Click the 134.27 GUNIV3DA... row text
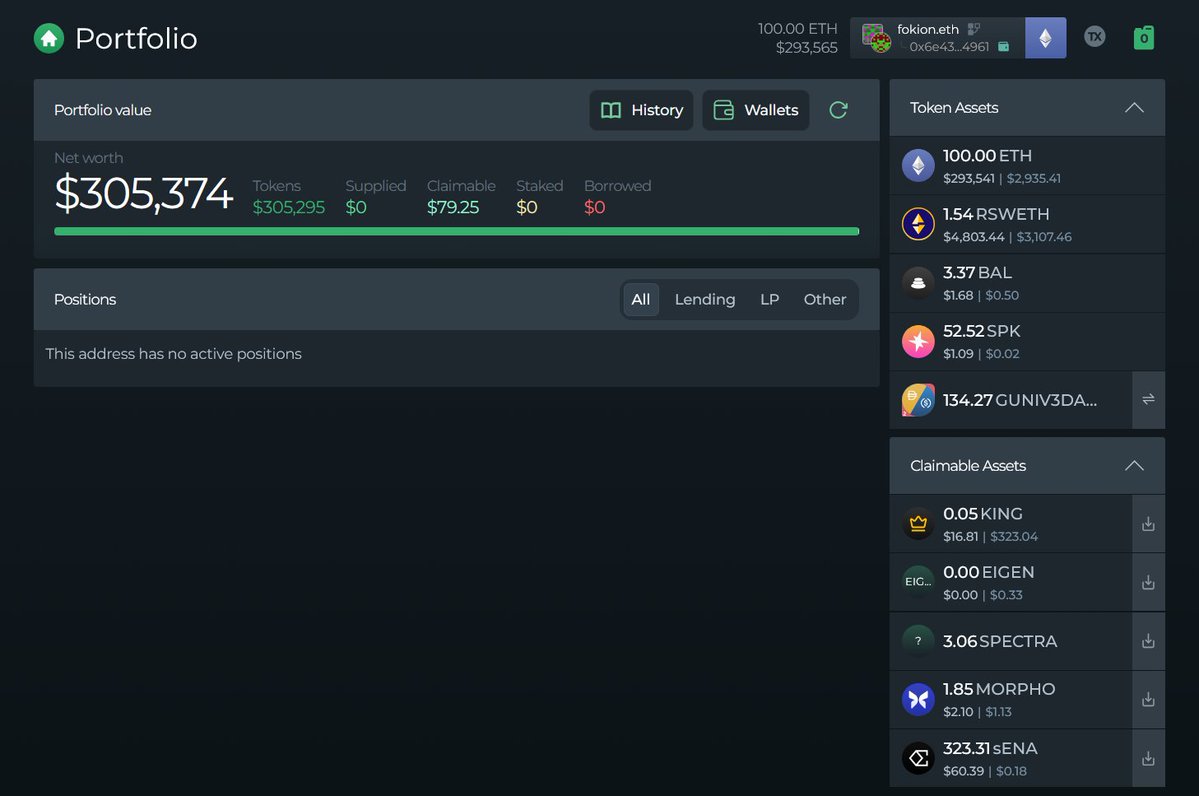This screenshot has height=796, width=1199. click(1020, 400)
